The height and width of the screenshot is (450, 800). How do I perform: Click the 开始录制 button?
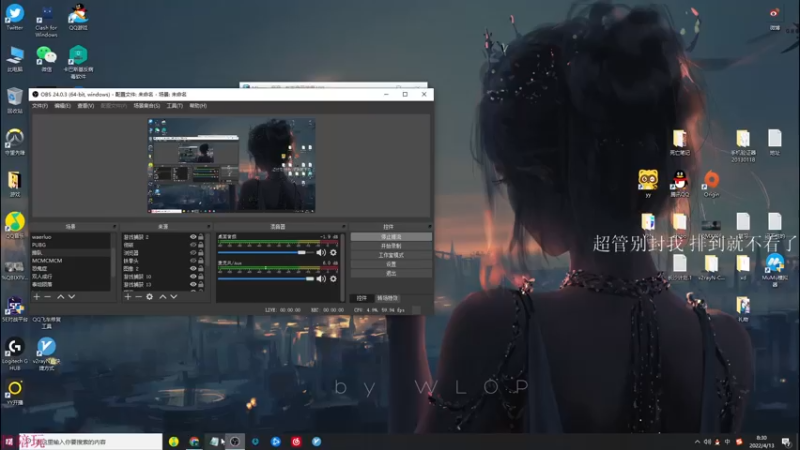coord(391,246)
